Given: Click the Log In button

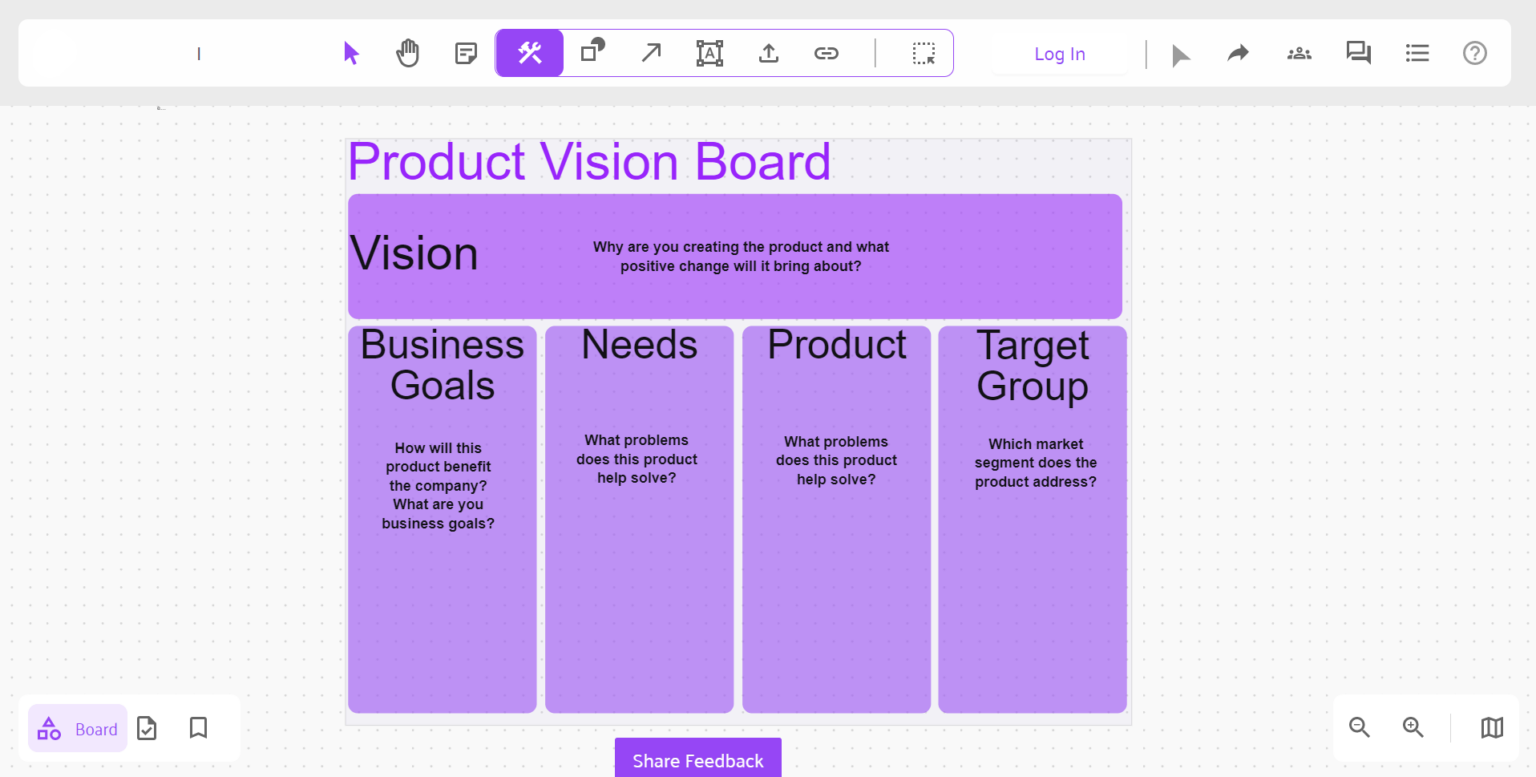Looking at the screenshot, I should [1060, 54].
